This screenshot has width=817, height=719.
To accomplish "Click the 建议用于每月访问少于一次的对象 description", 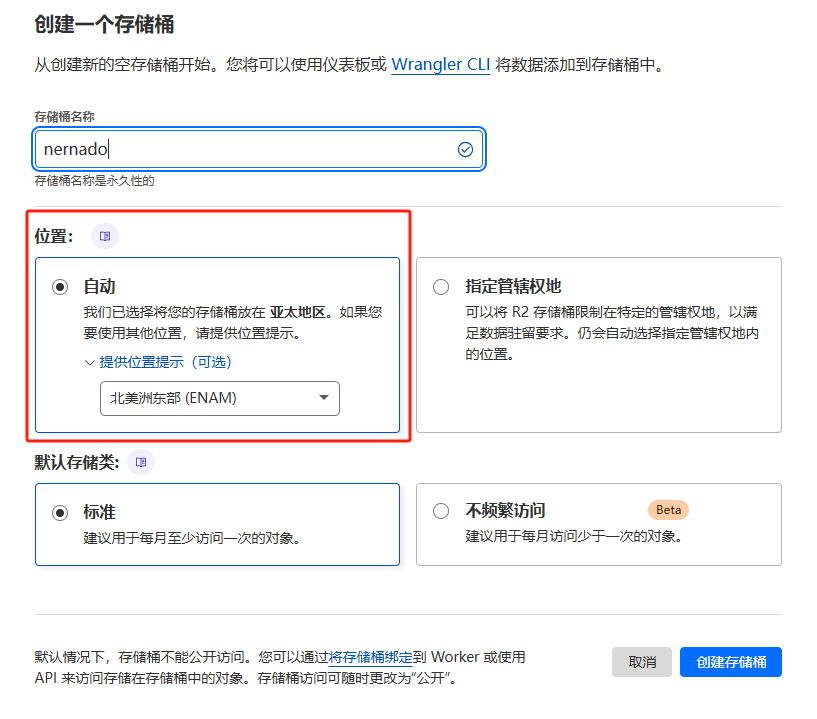I will coord(573,536).
